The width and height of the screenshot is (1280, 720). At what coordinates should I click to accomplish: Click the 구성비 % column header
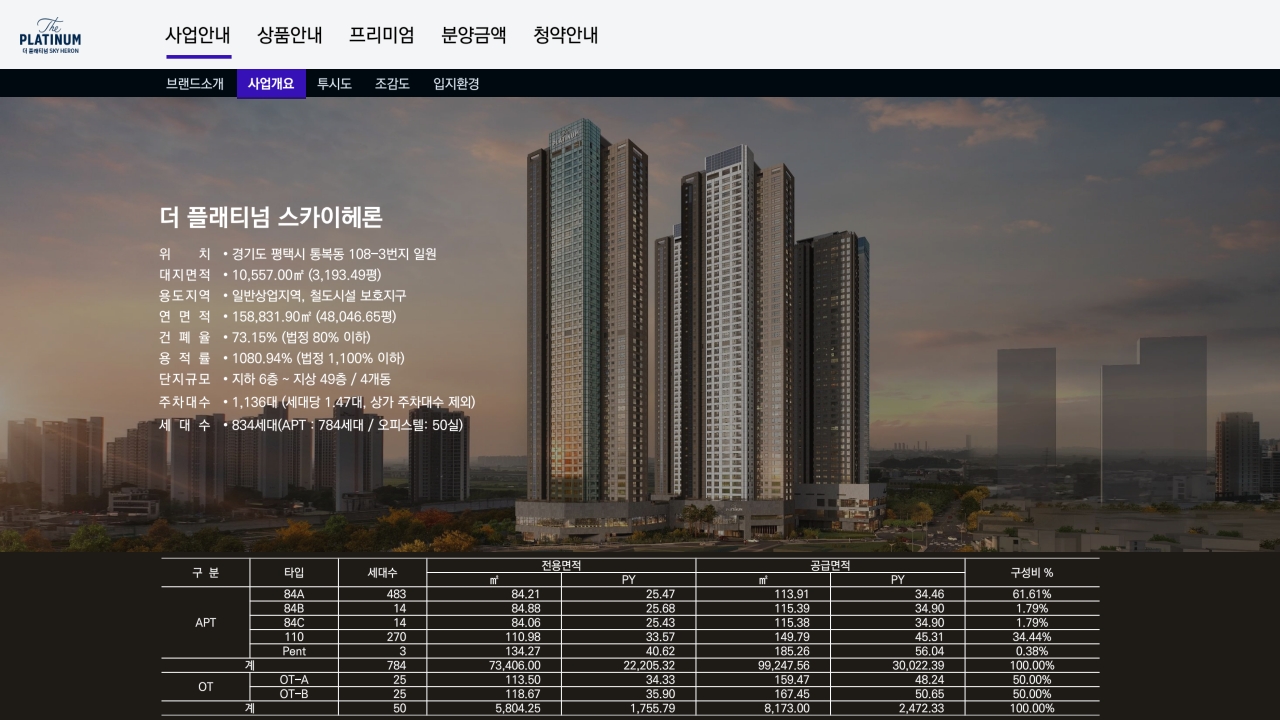point(1031,573)
